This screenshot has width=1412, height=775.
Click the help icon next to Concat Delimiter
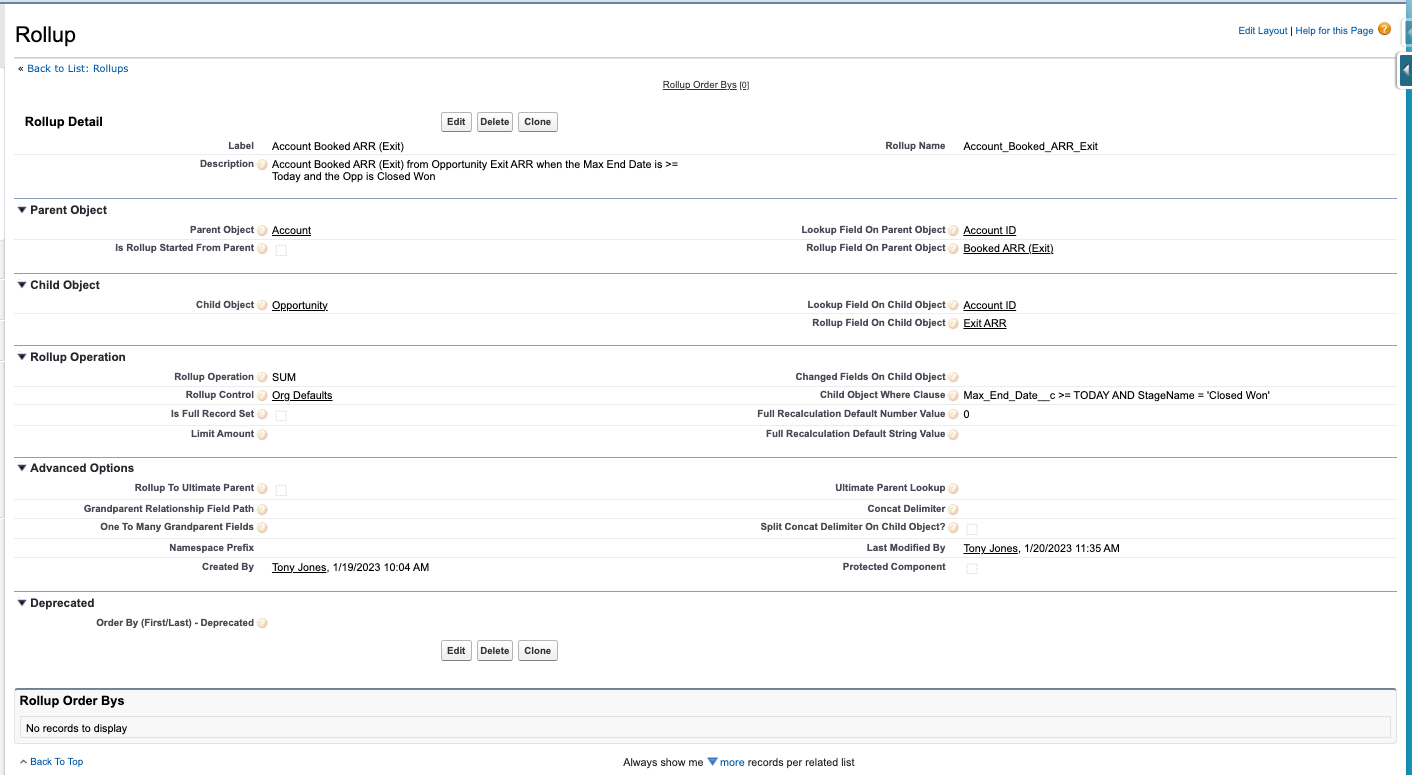coord(953,509)
